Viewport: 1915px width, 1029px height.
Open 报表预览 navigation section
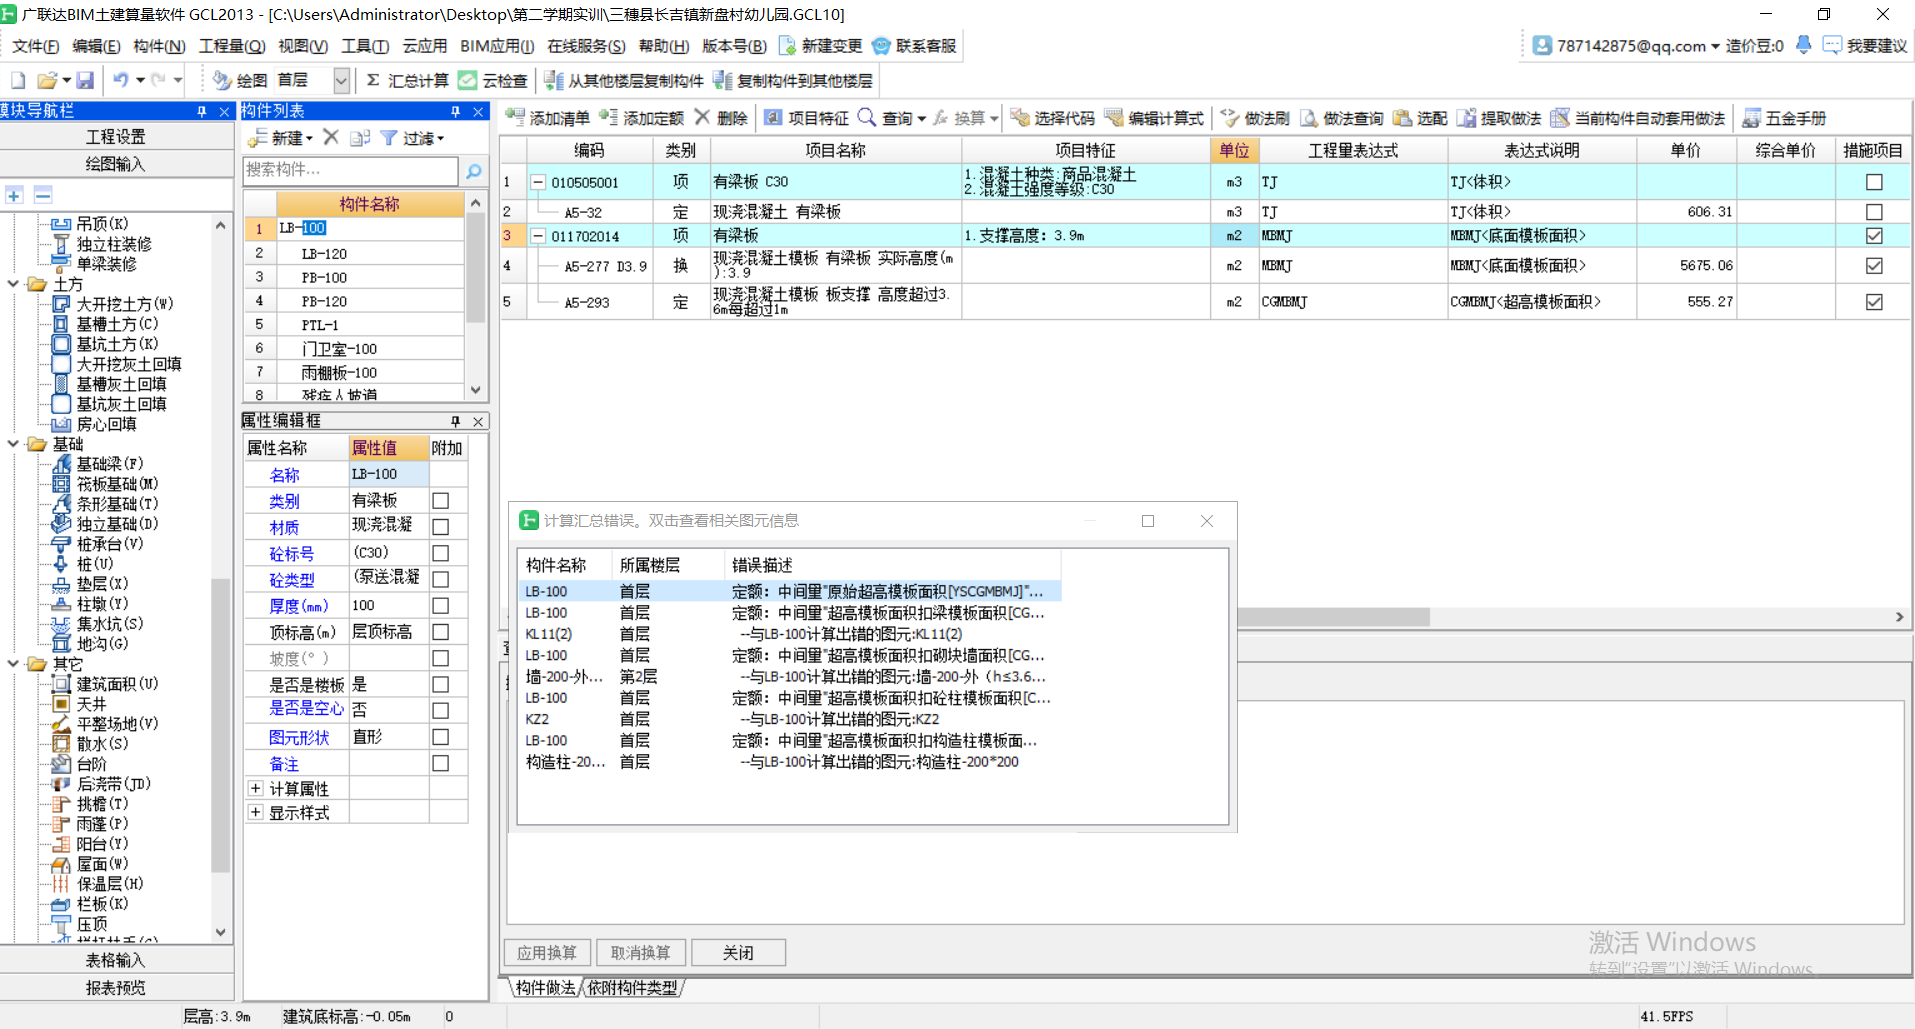[116, 987]
